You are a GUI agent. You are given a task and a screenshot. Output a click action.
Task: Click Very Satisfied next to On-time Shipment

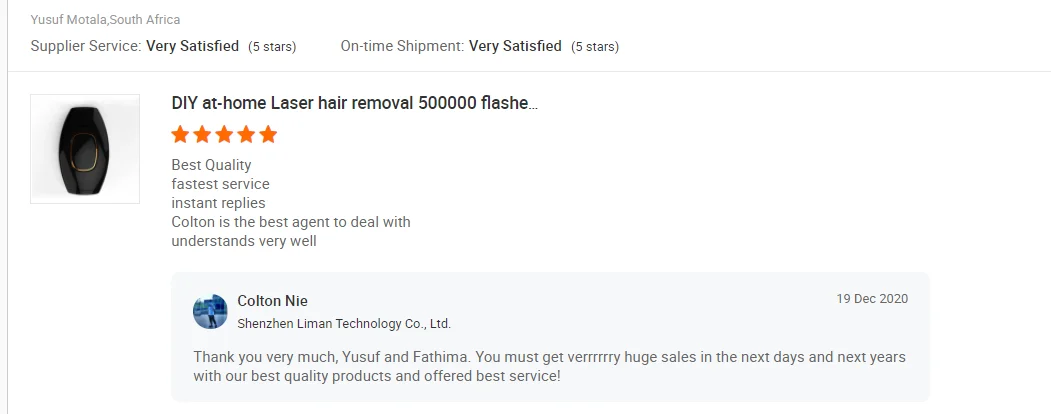pos(515,46)
